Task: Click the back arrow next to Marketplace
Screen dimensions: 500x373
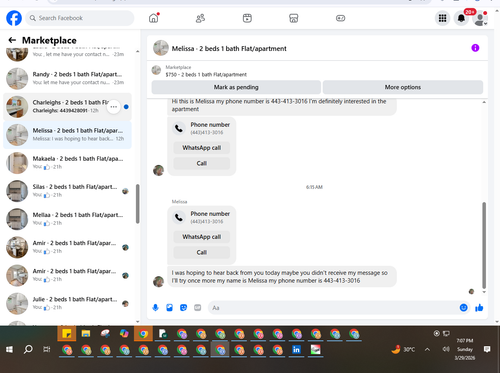Action: coord(12,40)
